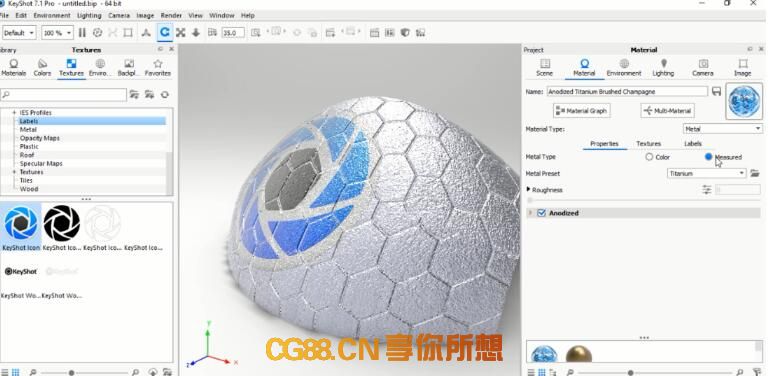Select the tumble camera rotate icon

pyautogui.click(x=165, y=33)
